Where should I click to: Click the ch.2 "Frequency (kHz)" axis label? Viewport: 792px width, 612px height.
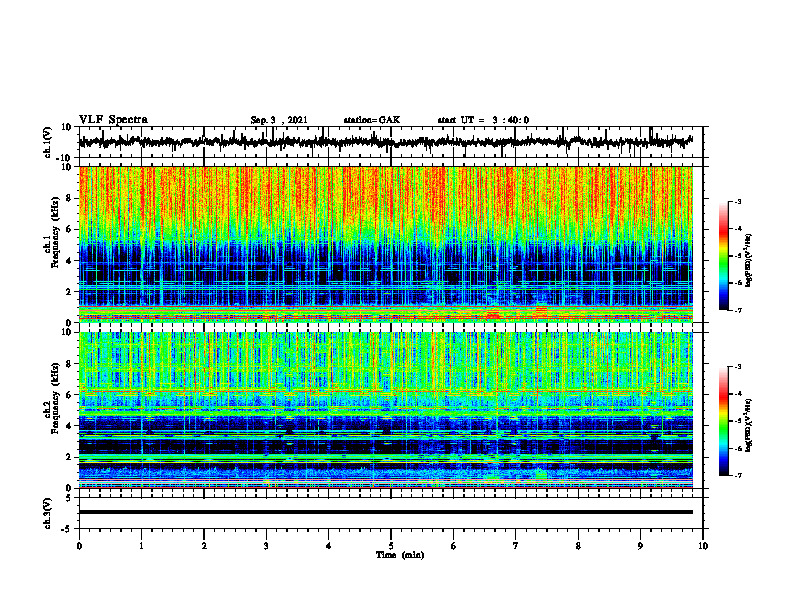pos(55,398)
